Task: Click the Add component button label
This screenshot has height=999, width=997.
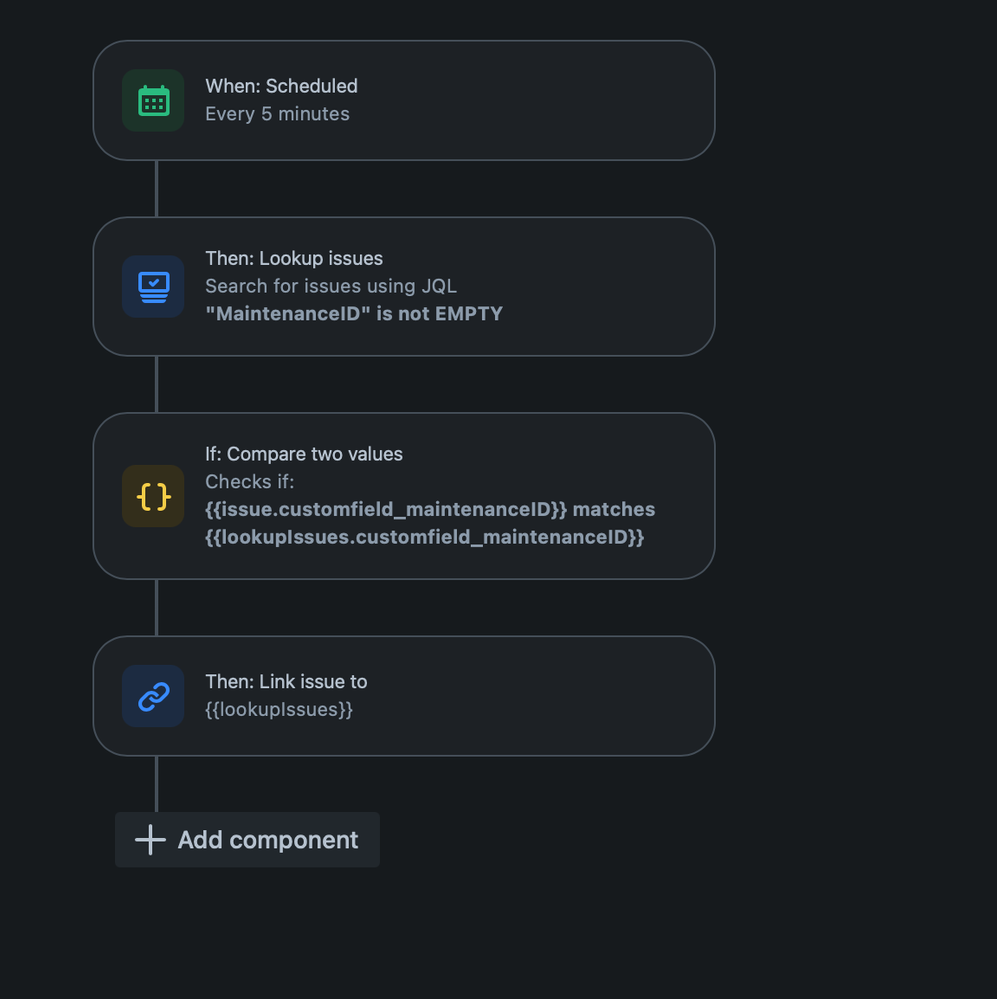Action: pyautogui.click(x=268, y=840)
